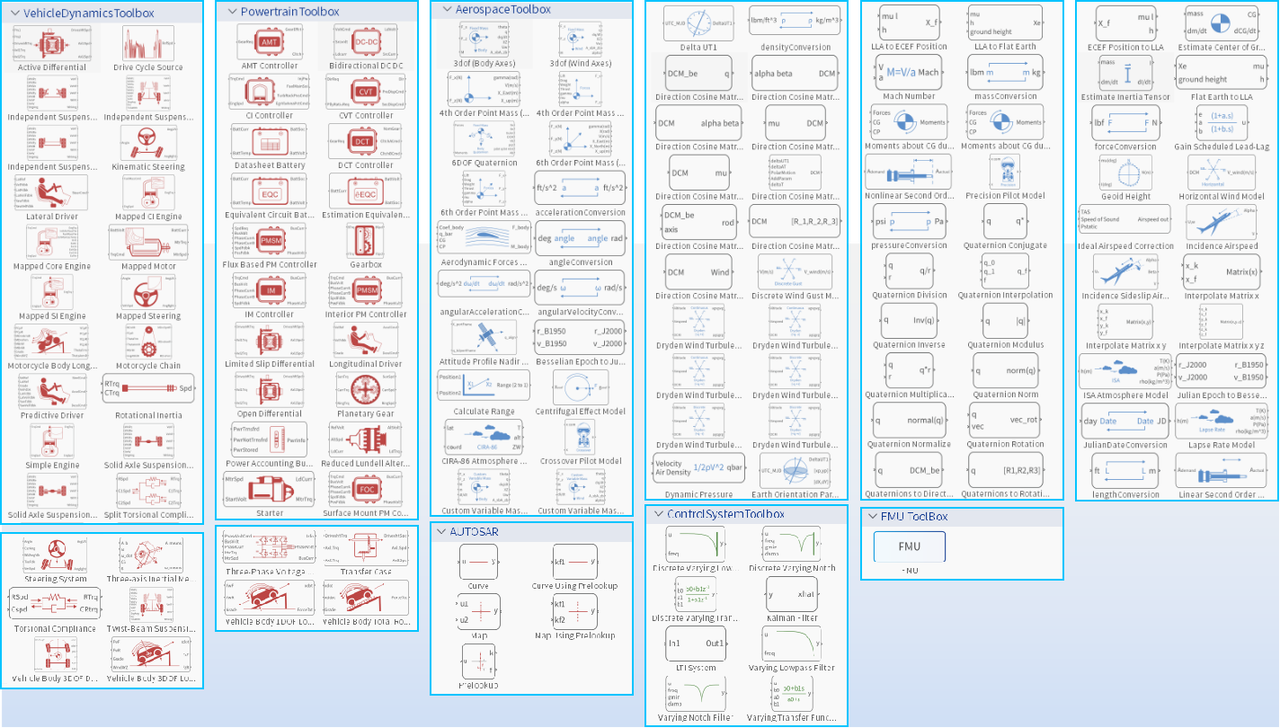Collapse the VehicleDynamicsToolbox section

(14, 12)
